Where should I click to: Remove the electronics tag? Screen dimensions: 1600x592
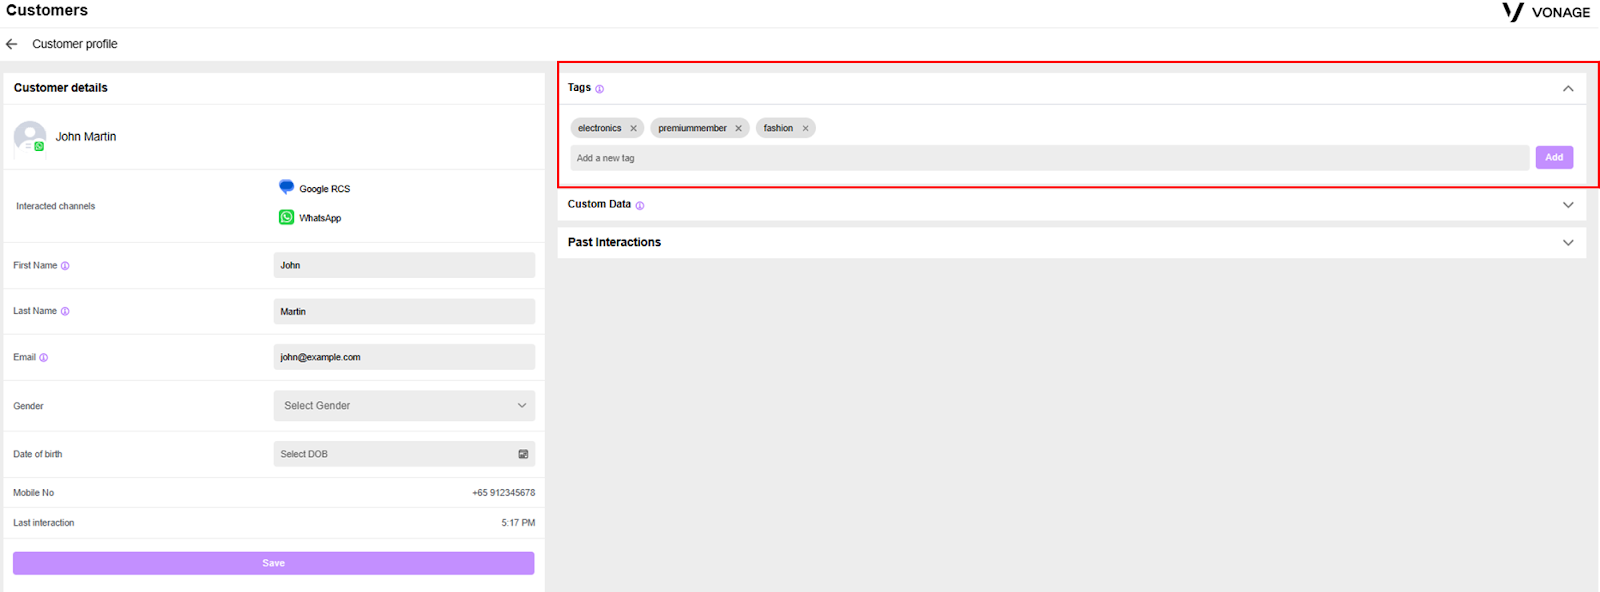633,128
